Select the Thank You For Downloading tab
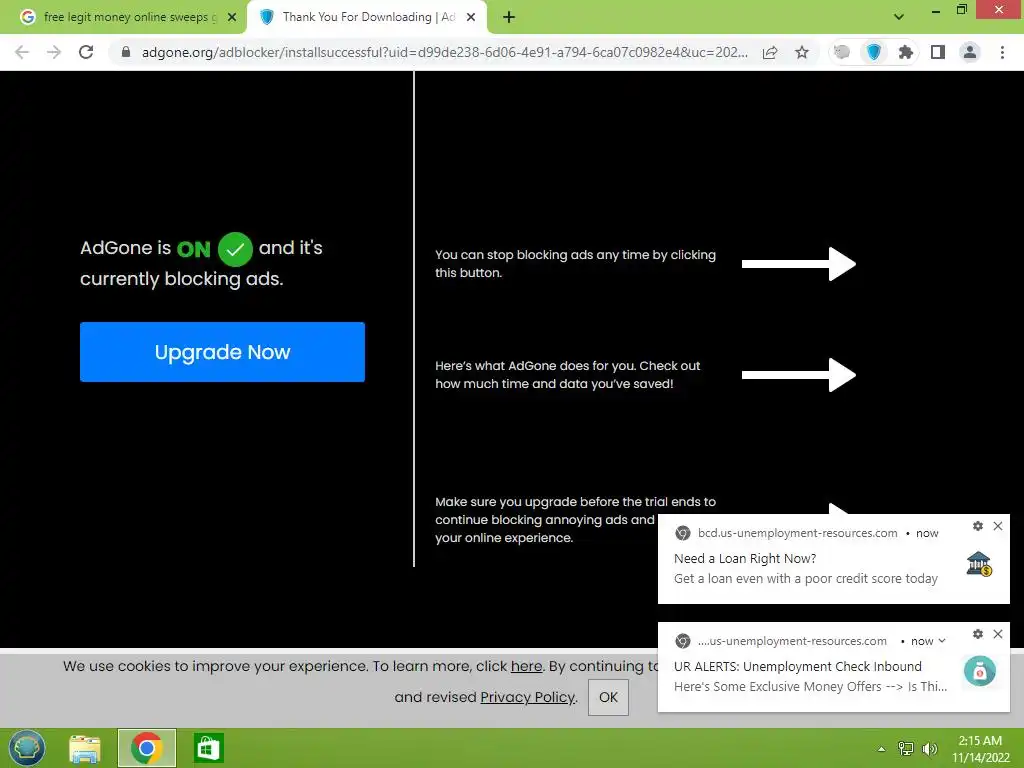The image size is (1024, 768). [367, 17]
